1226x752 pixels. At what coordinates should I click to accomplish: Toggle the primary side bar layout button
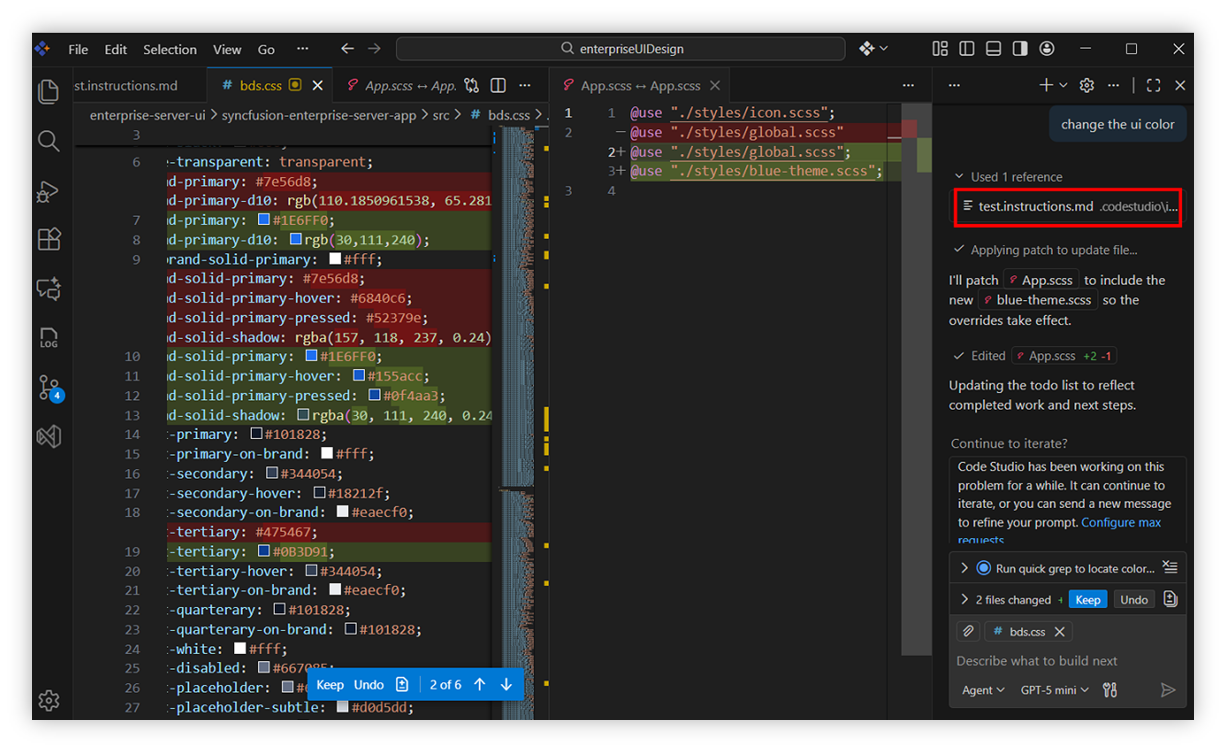coord(966,49)
